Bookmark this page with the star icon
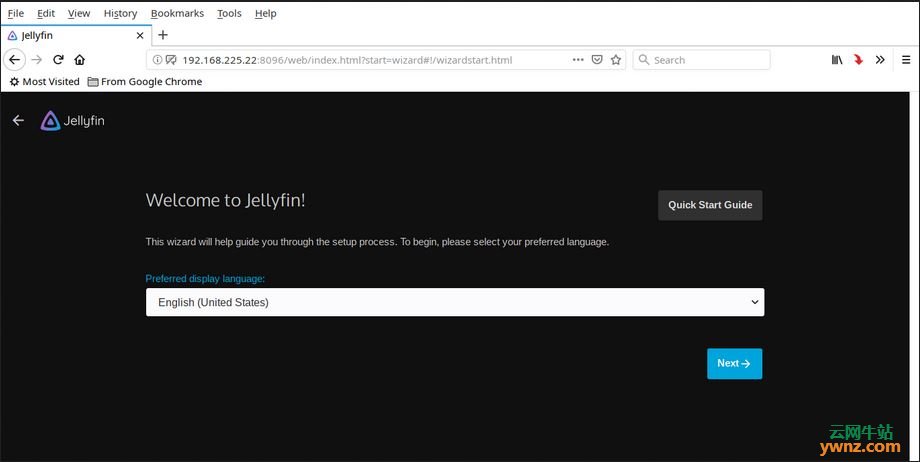This screenshot has width=920, height=462. pyautogui.click(x=615, y=60)
